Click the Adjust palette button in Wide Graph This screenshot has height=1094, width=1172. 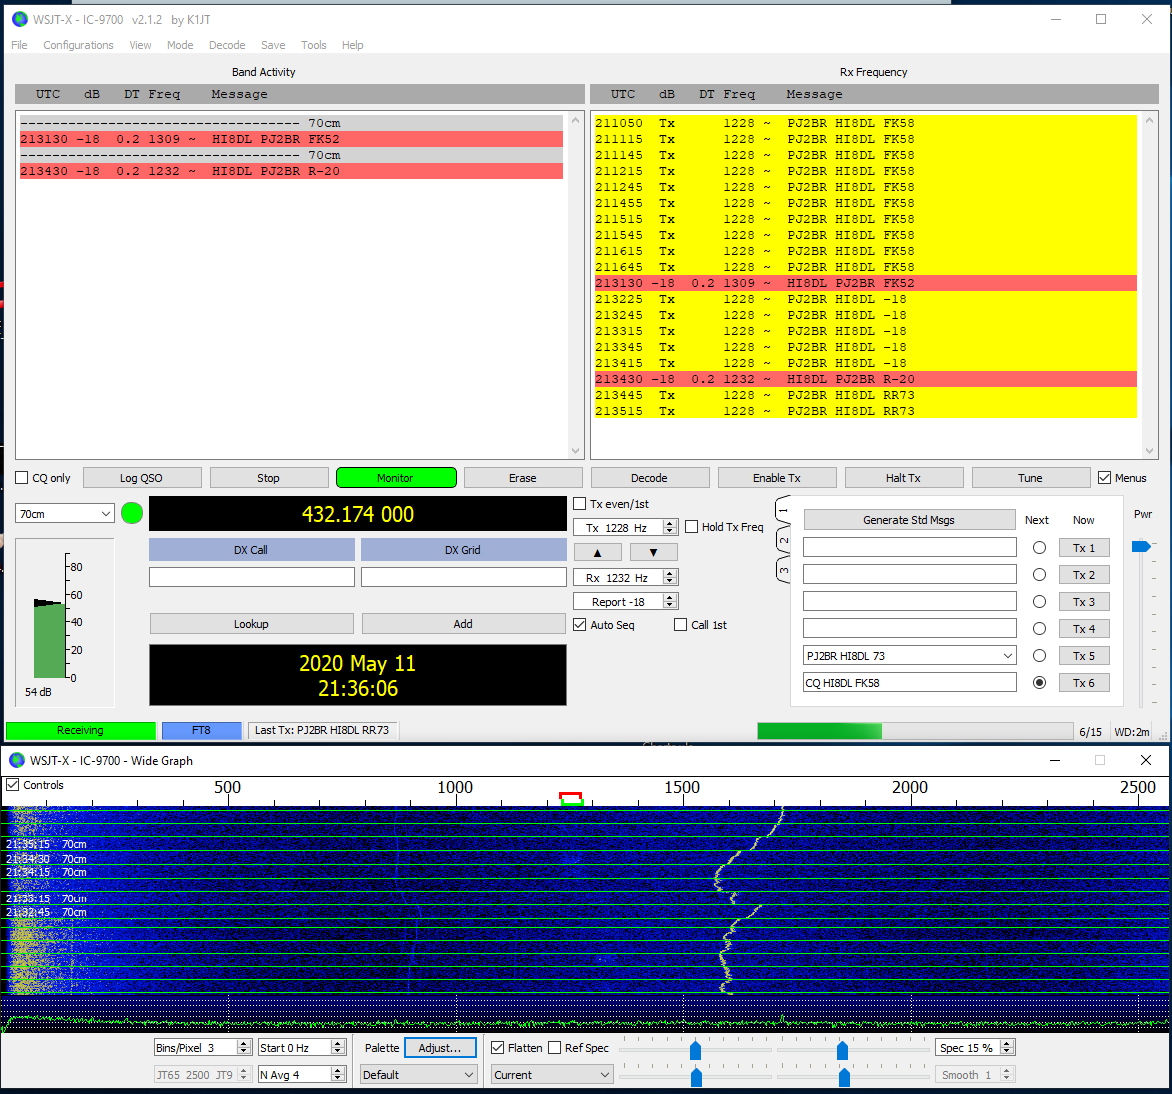[440, 1047]
